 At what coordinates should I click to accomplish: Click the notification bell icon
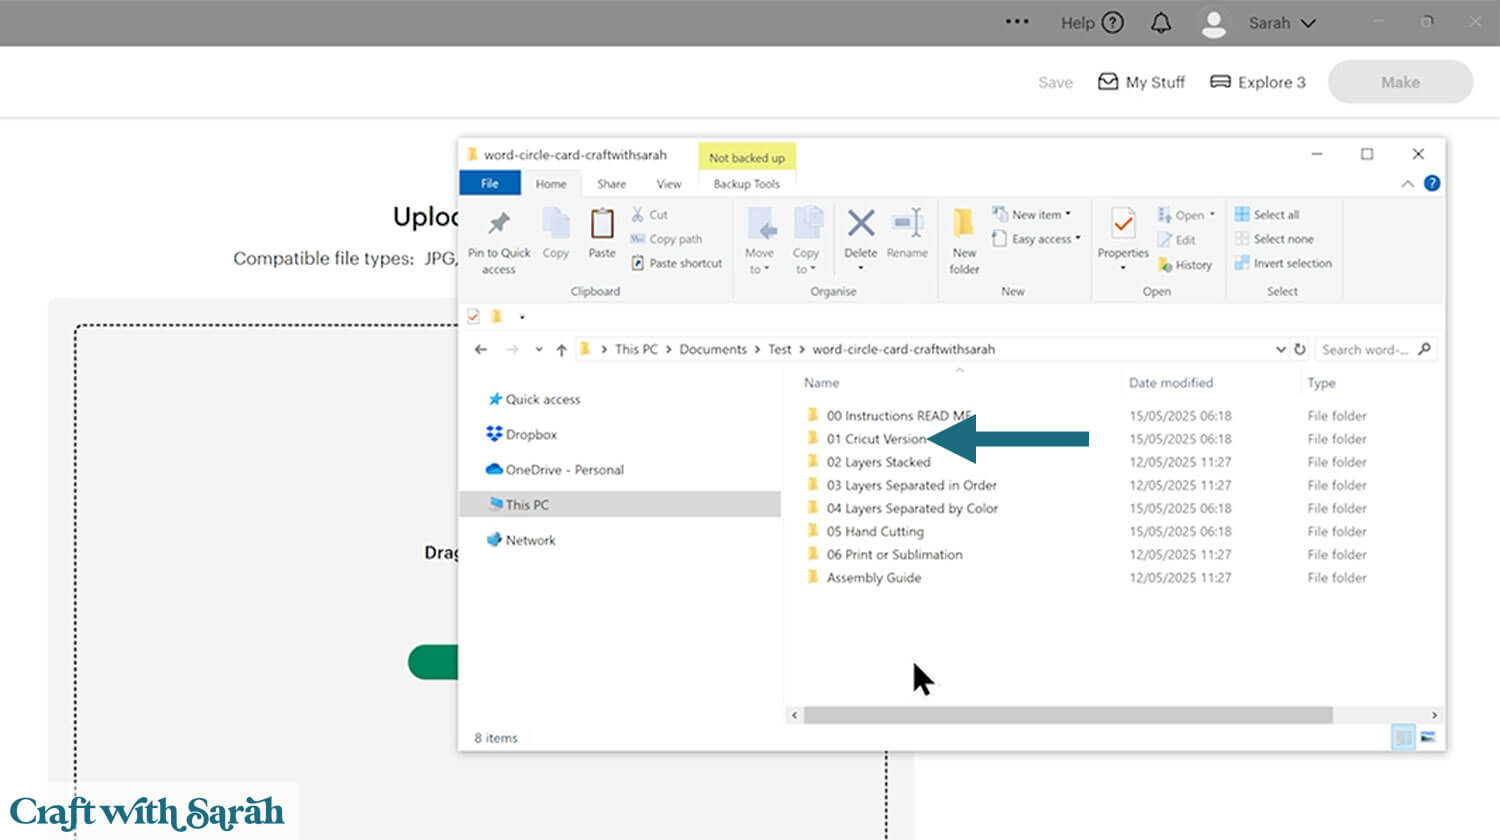(1161, 23)
